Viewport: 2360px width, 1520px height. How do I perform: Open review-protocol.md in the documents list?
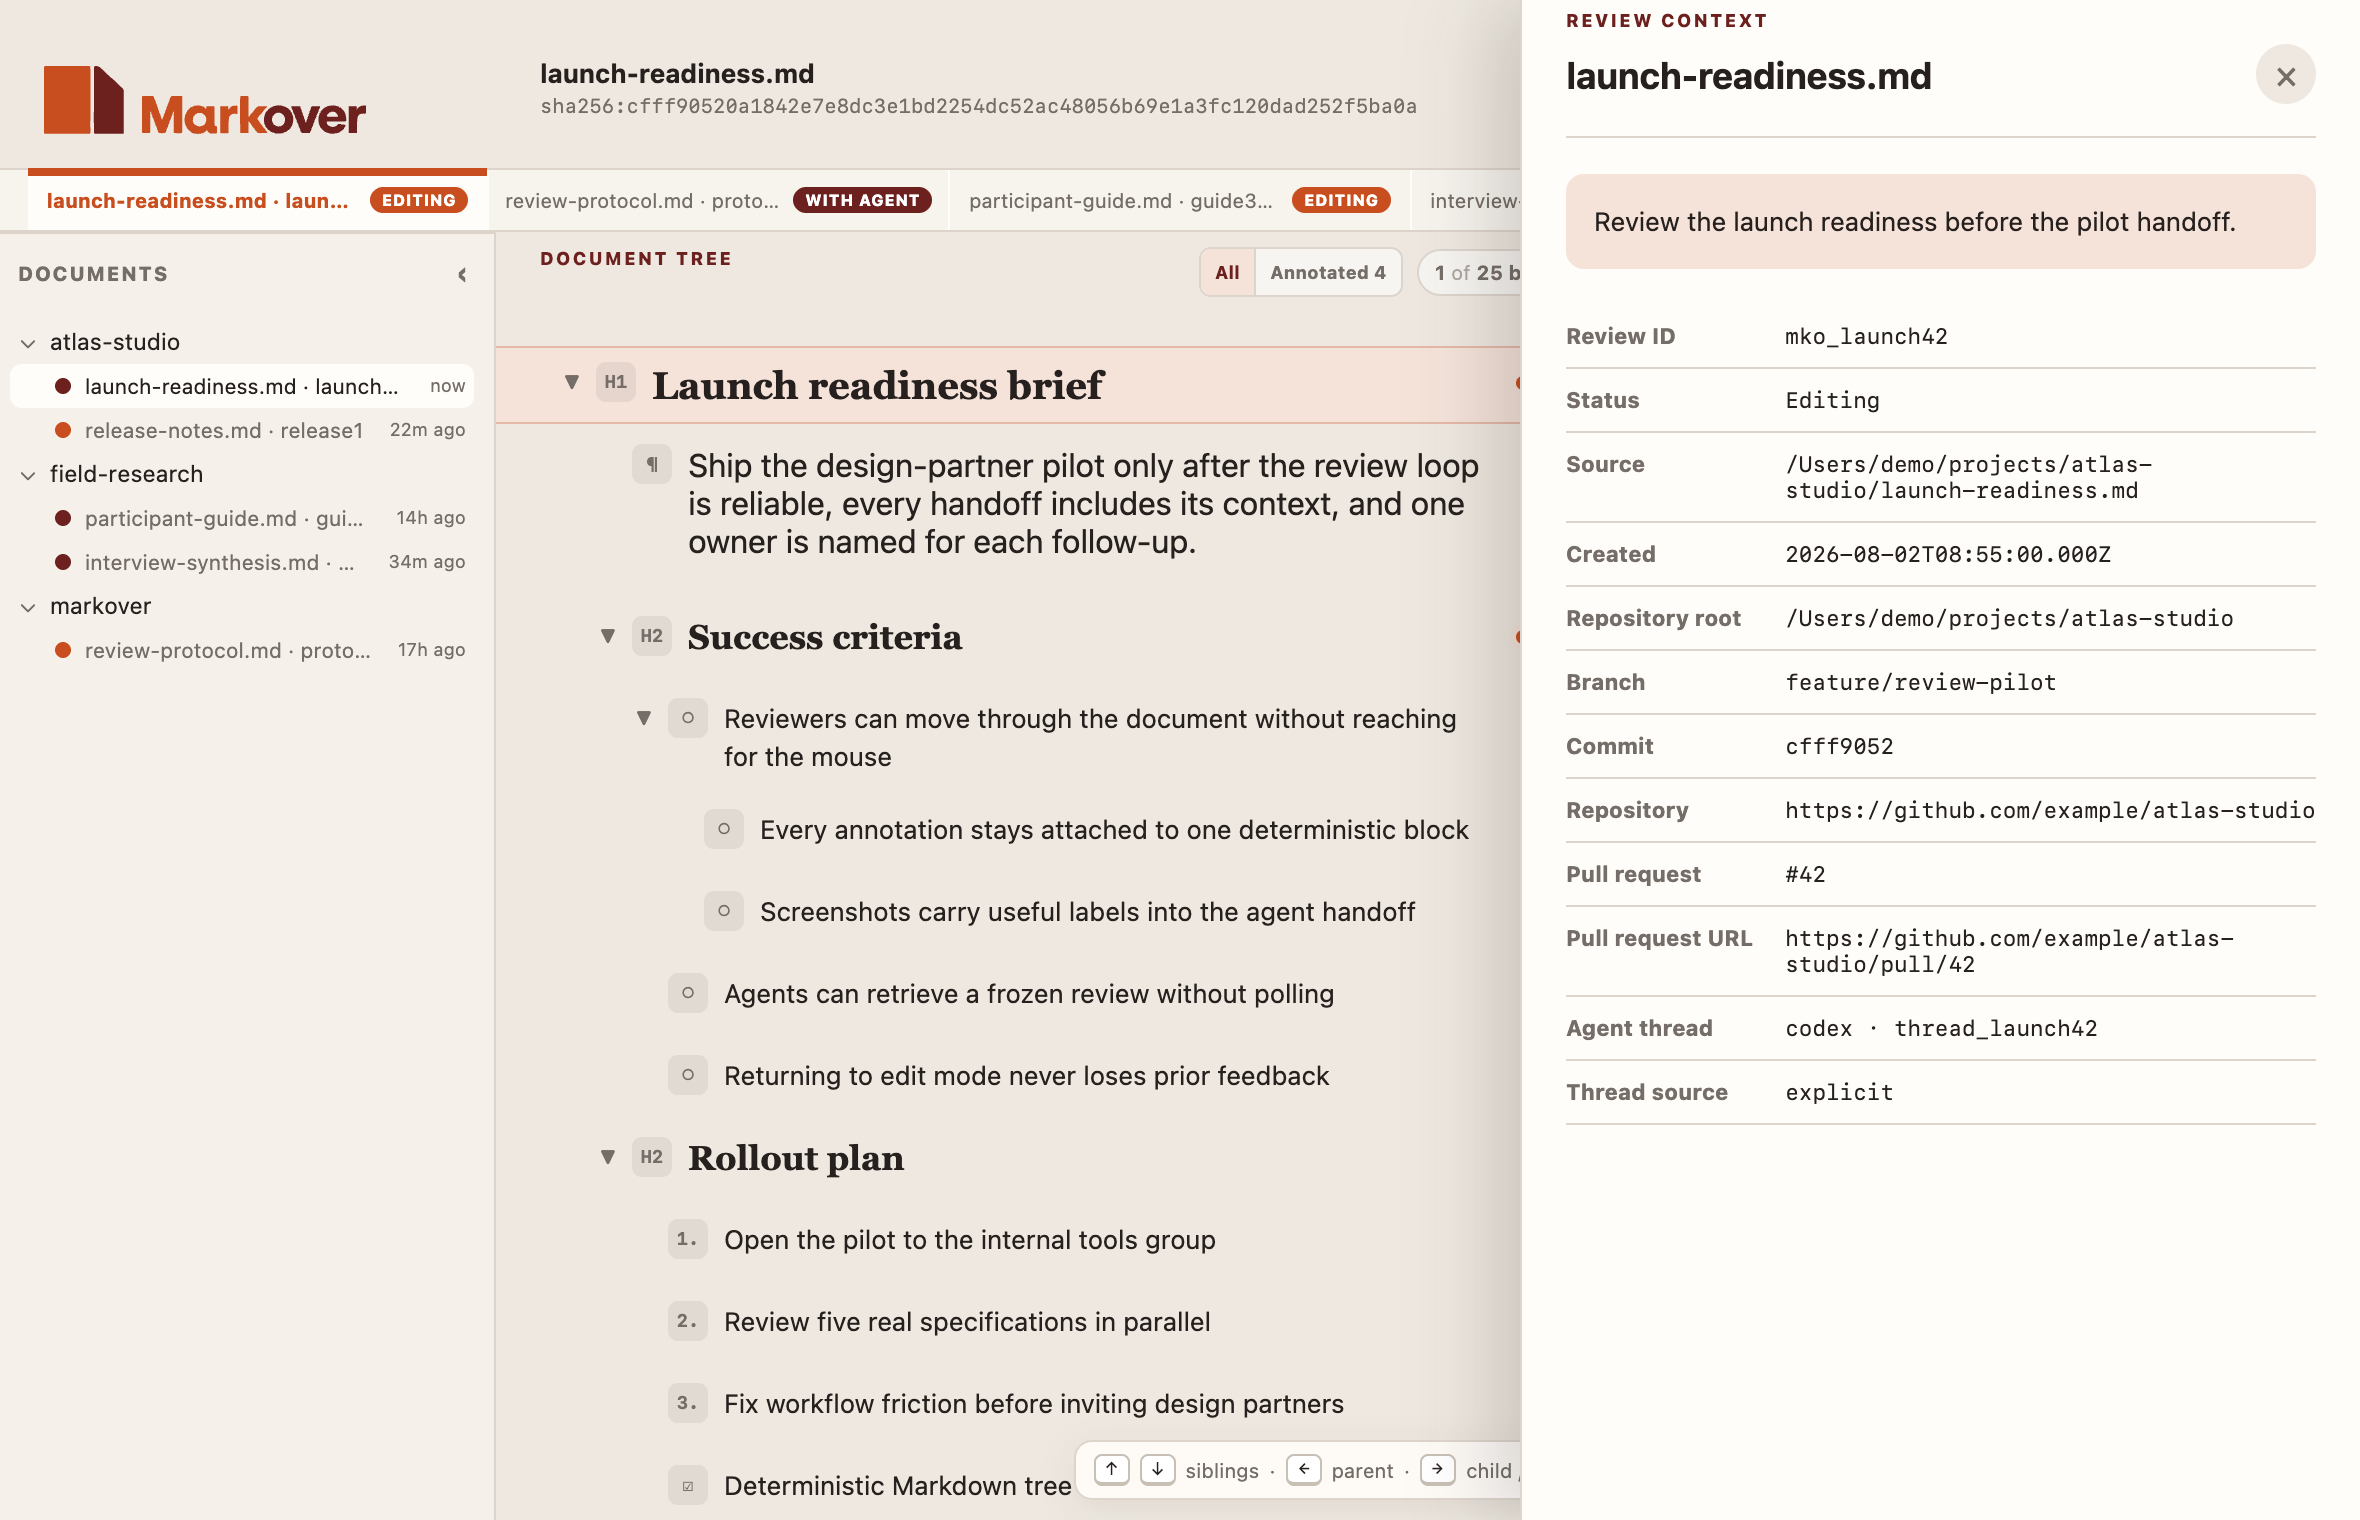241,650
